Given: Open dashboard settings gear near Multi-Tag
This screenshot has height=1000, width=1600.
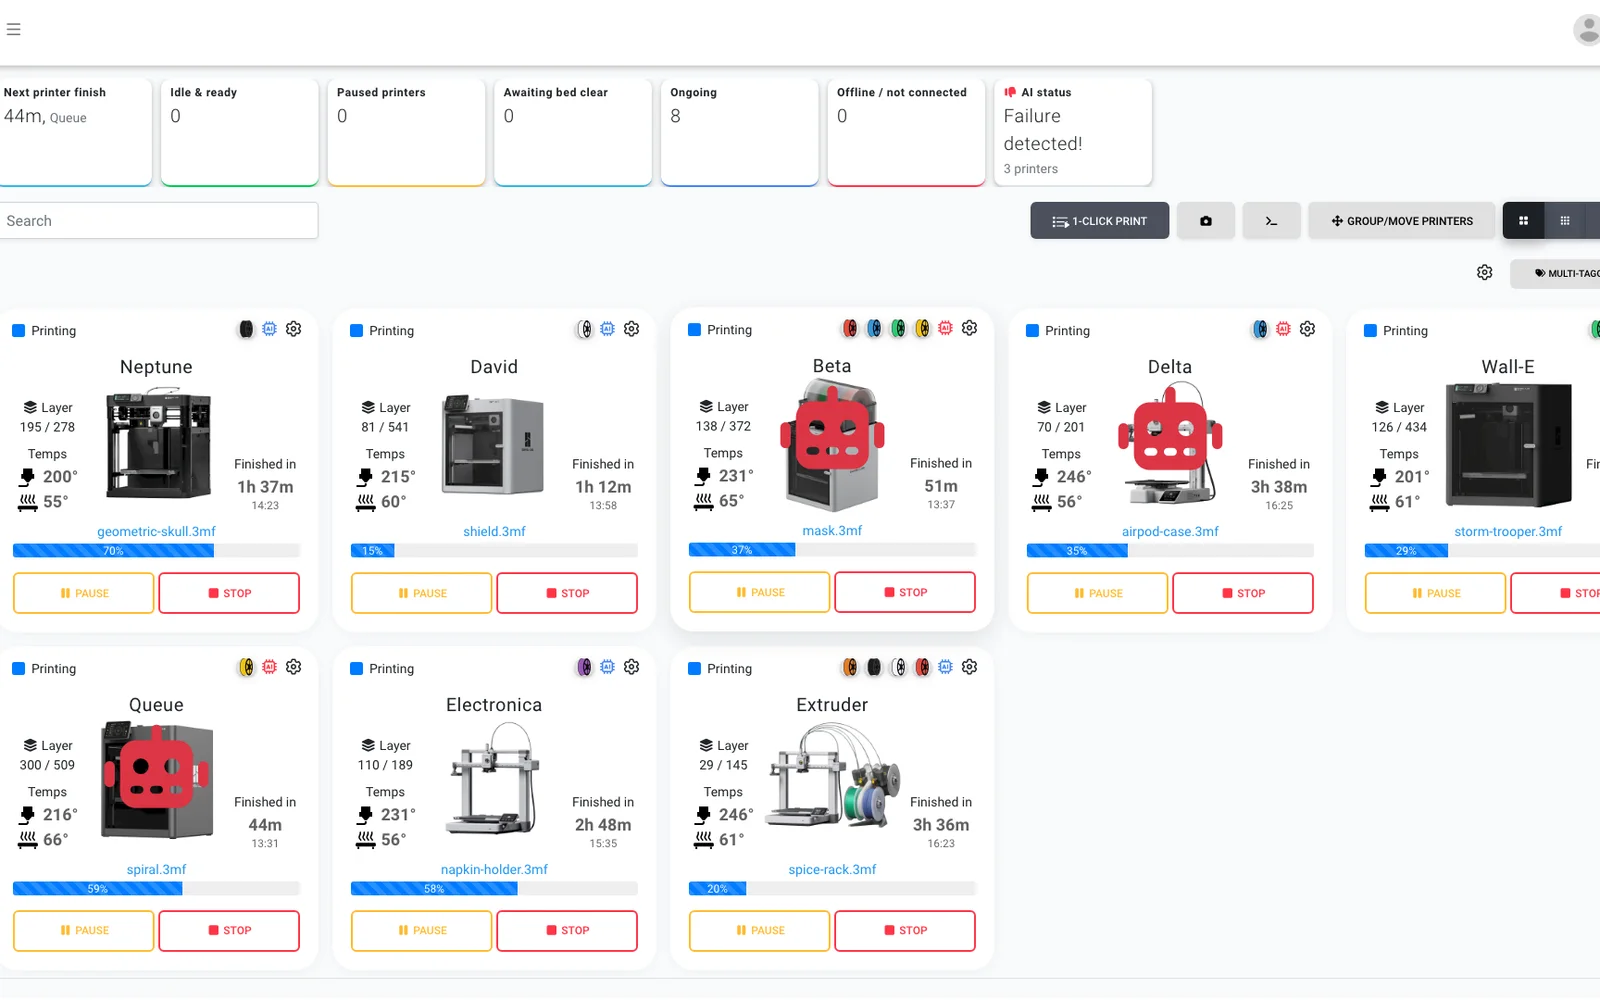Looking at the screenshot, I should click(1485, 273).
